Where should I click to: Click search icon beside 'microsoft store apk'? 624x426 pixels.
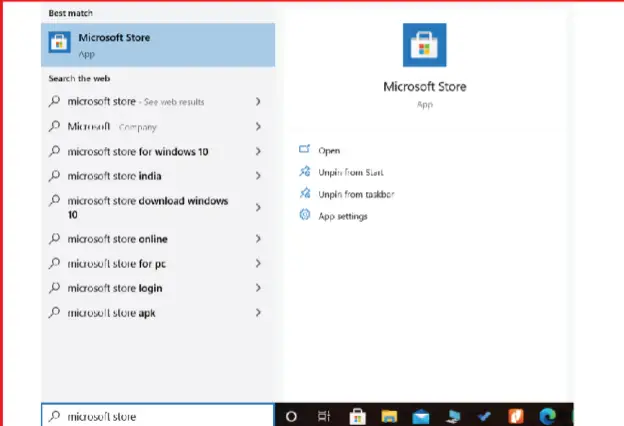(x=55, y=313)
